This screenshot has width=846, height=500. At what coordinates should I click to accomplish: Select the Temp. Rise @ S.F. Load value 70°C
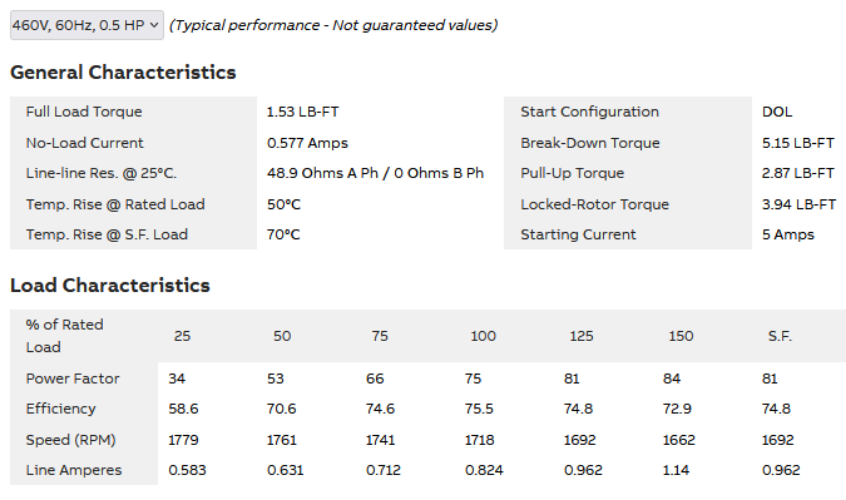(283, 235)
